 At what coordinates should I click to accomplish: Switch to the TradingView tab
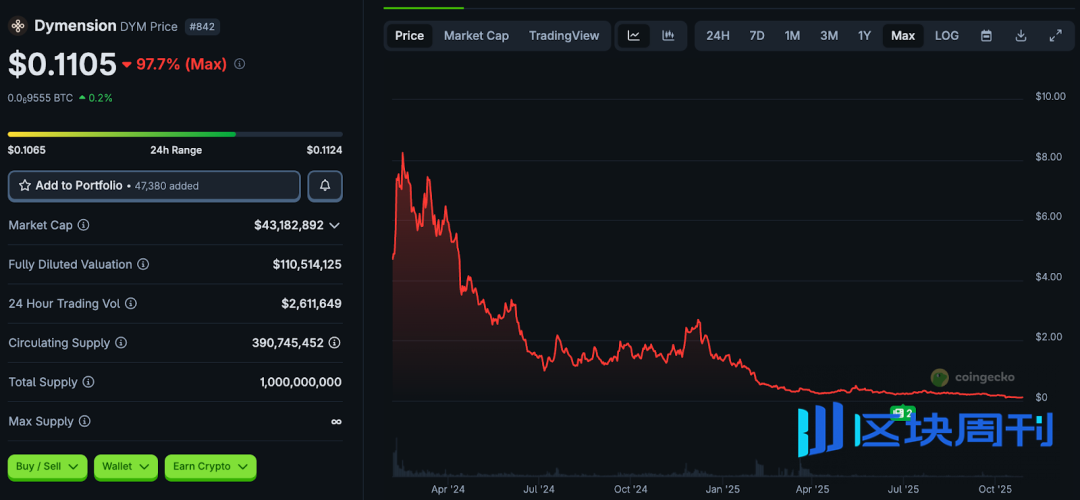(564, 36)
